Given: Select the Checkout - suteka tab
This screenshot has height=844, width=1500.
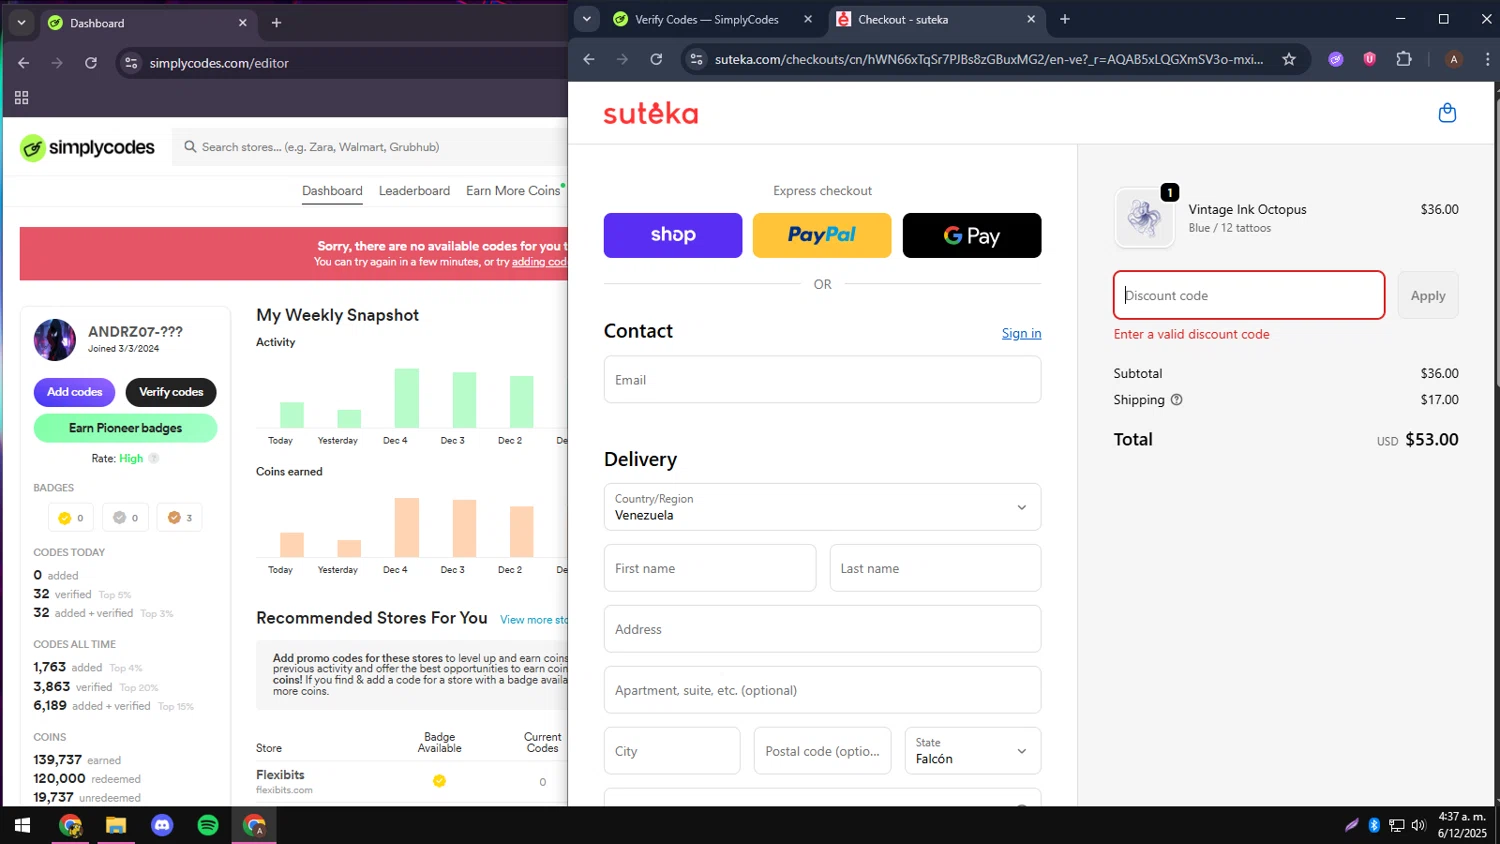Looking at the screenshot, I should coord(936,19).
